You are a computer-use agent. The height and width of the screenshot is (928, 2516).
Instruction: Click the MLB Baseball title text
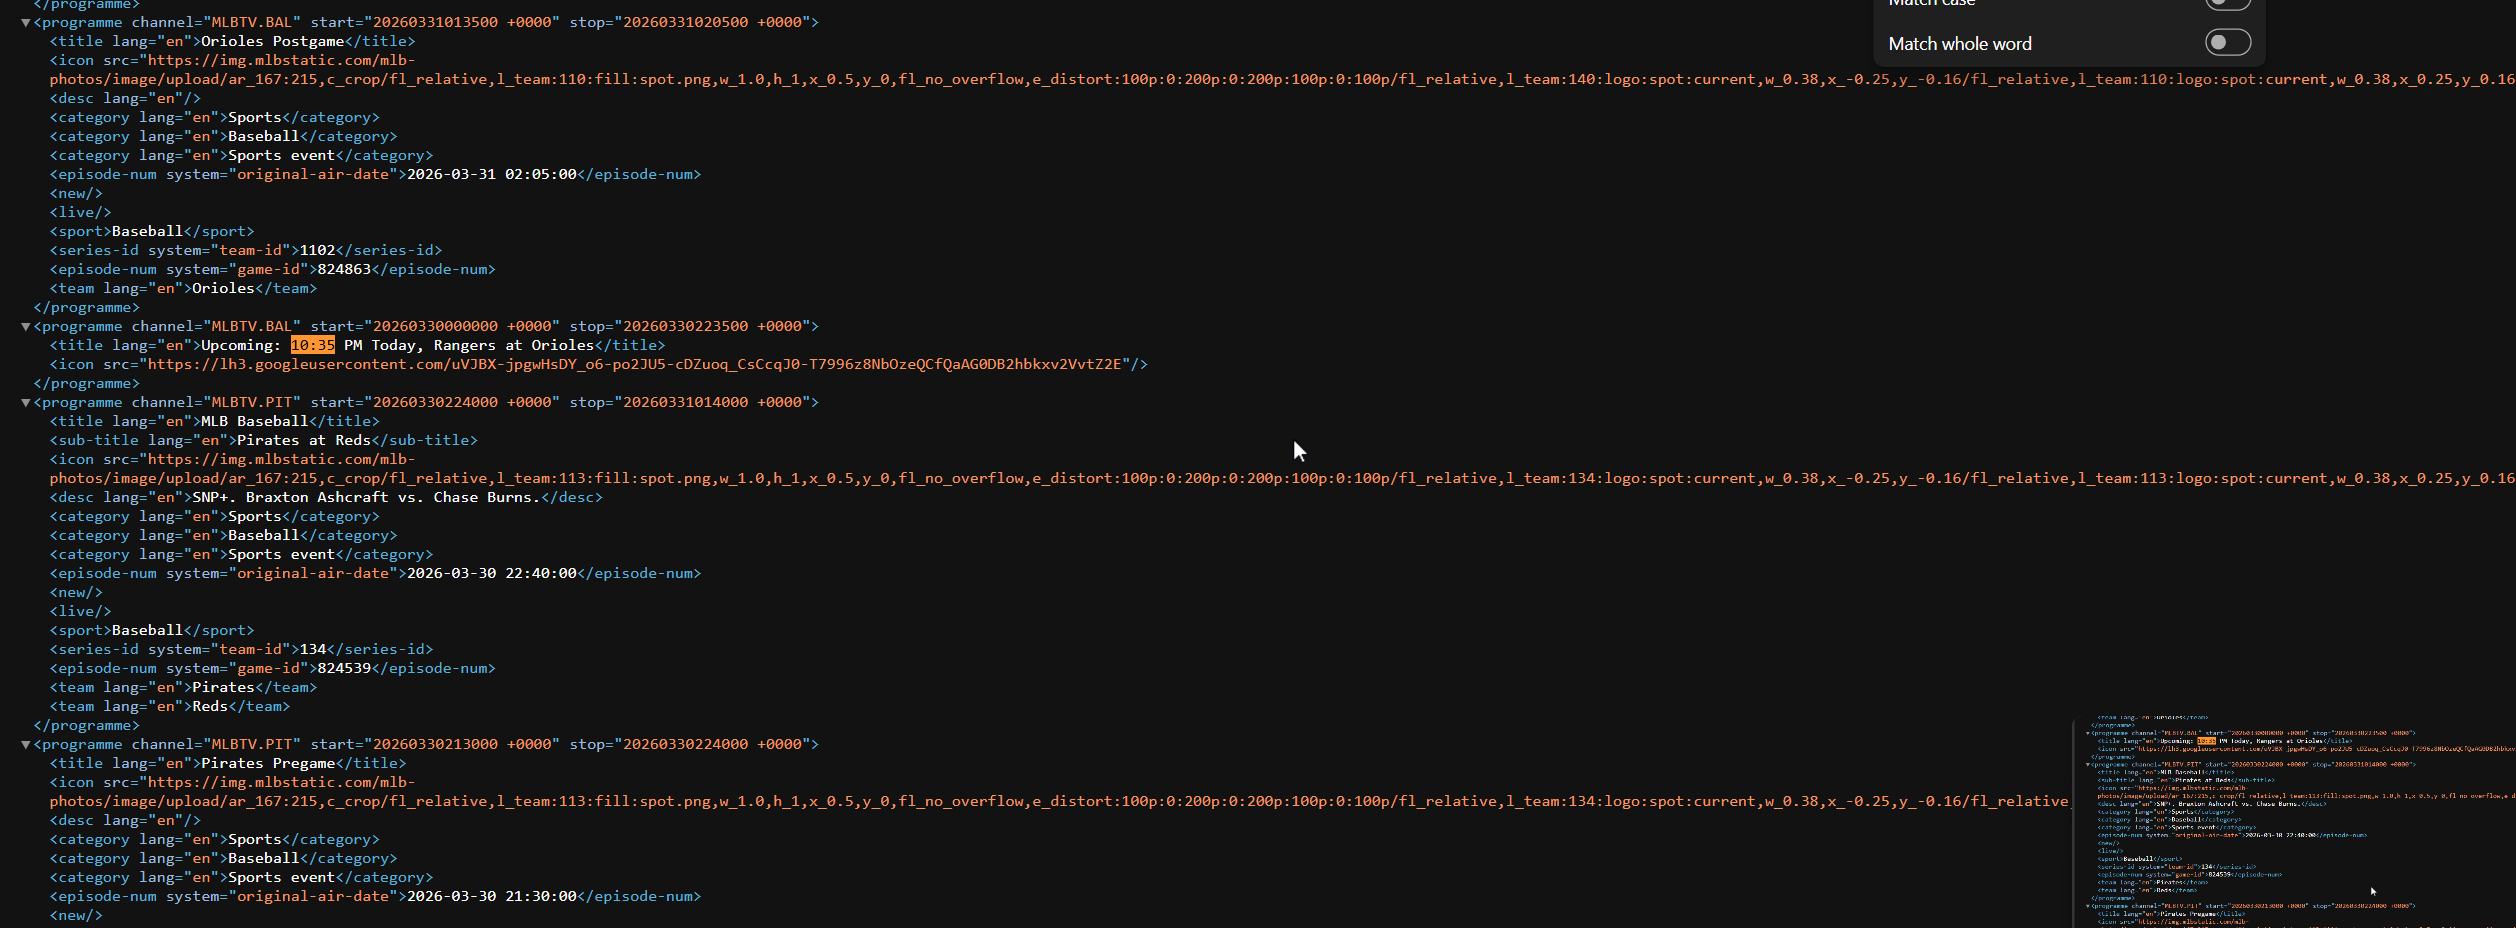click(254, 421)
